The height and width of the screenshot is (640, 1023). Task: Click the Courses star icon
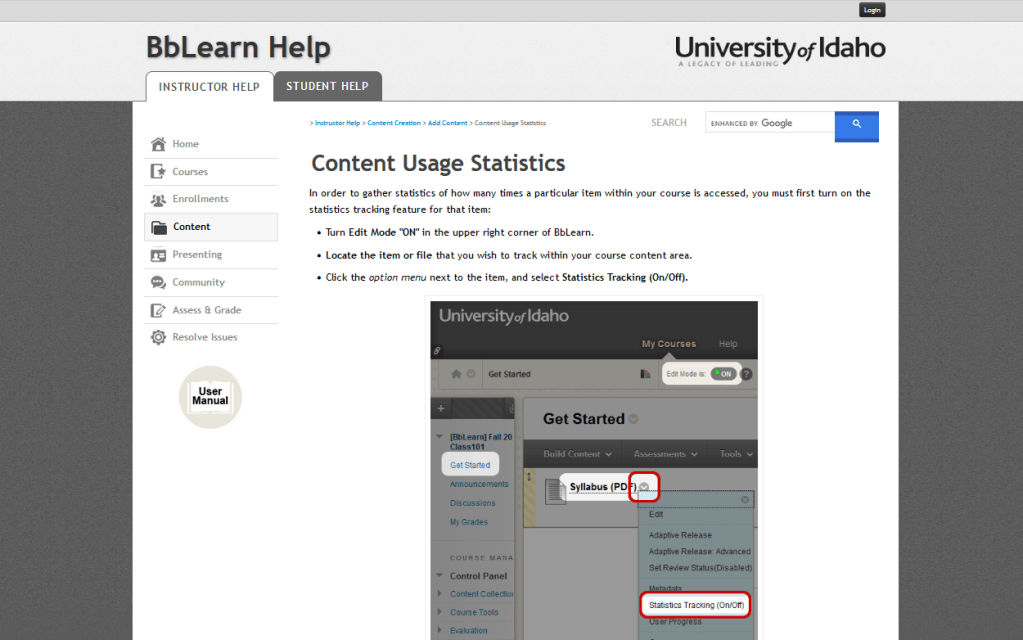(158, 172)
